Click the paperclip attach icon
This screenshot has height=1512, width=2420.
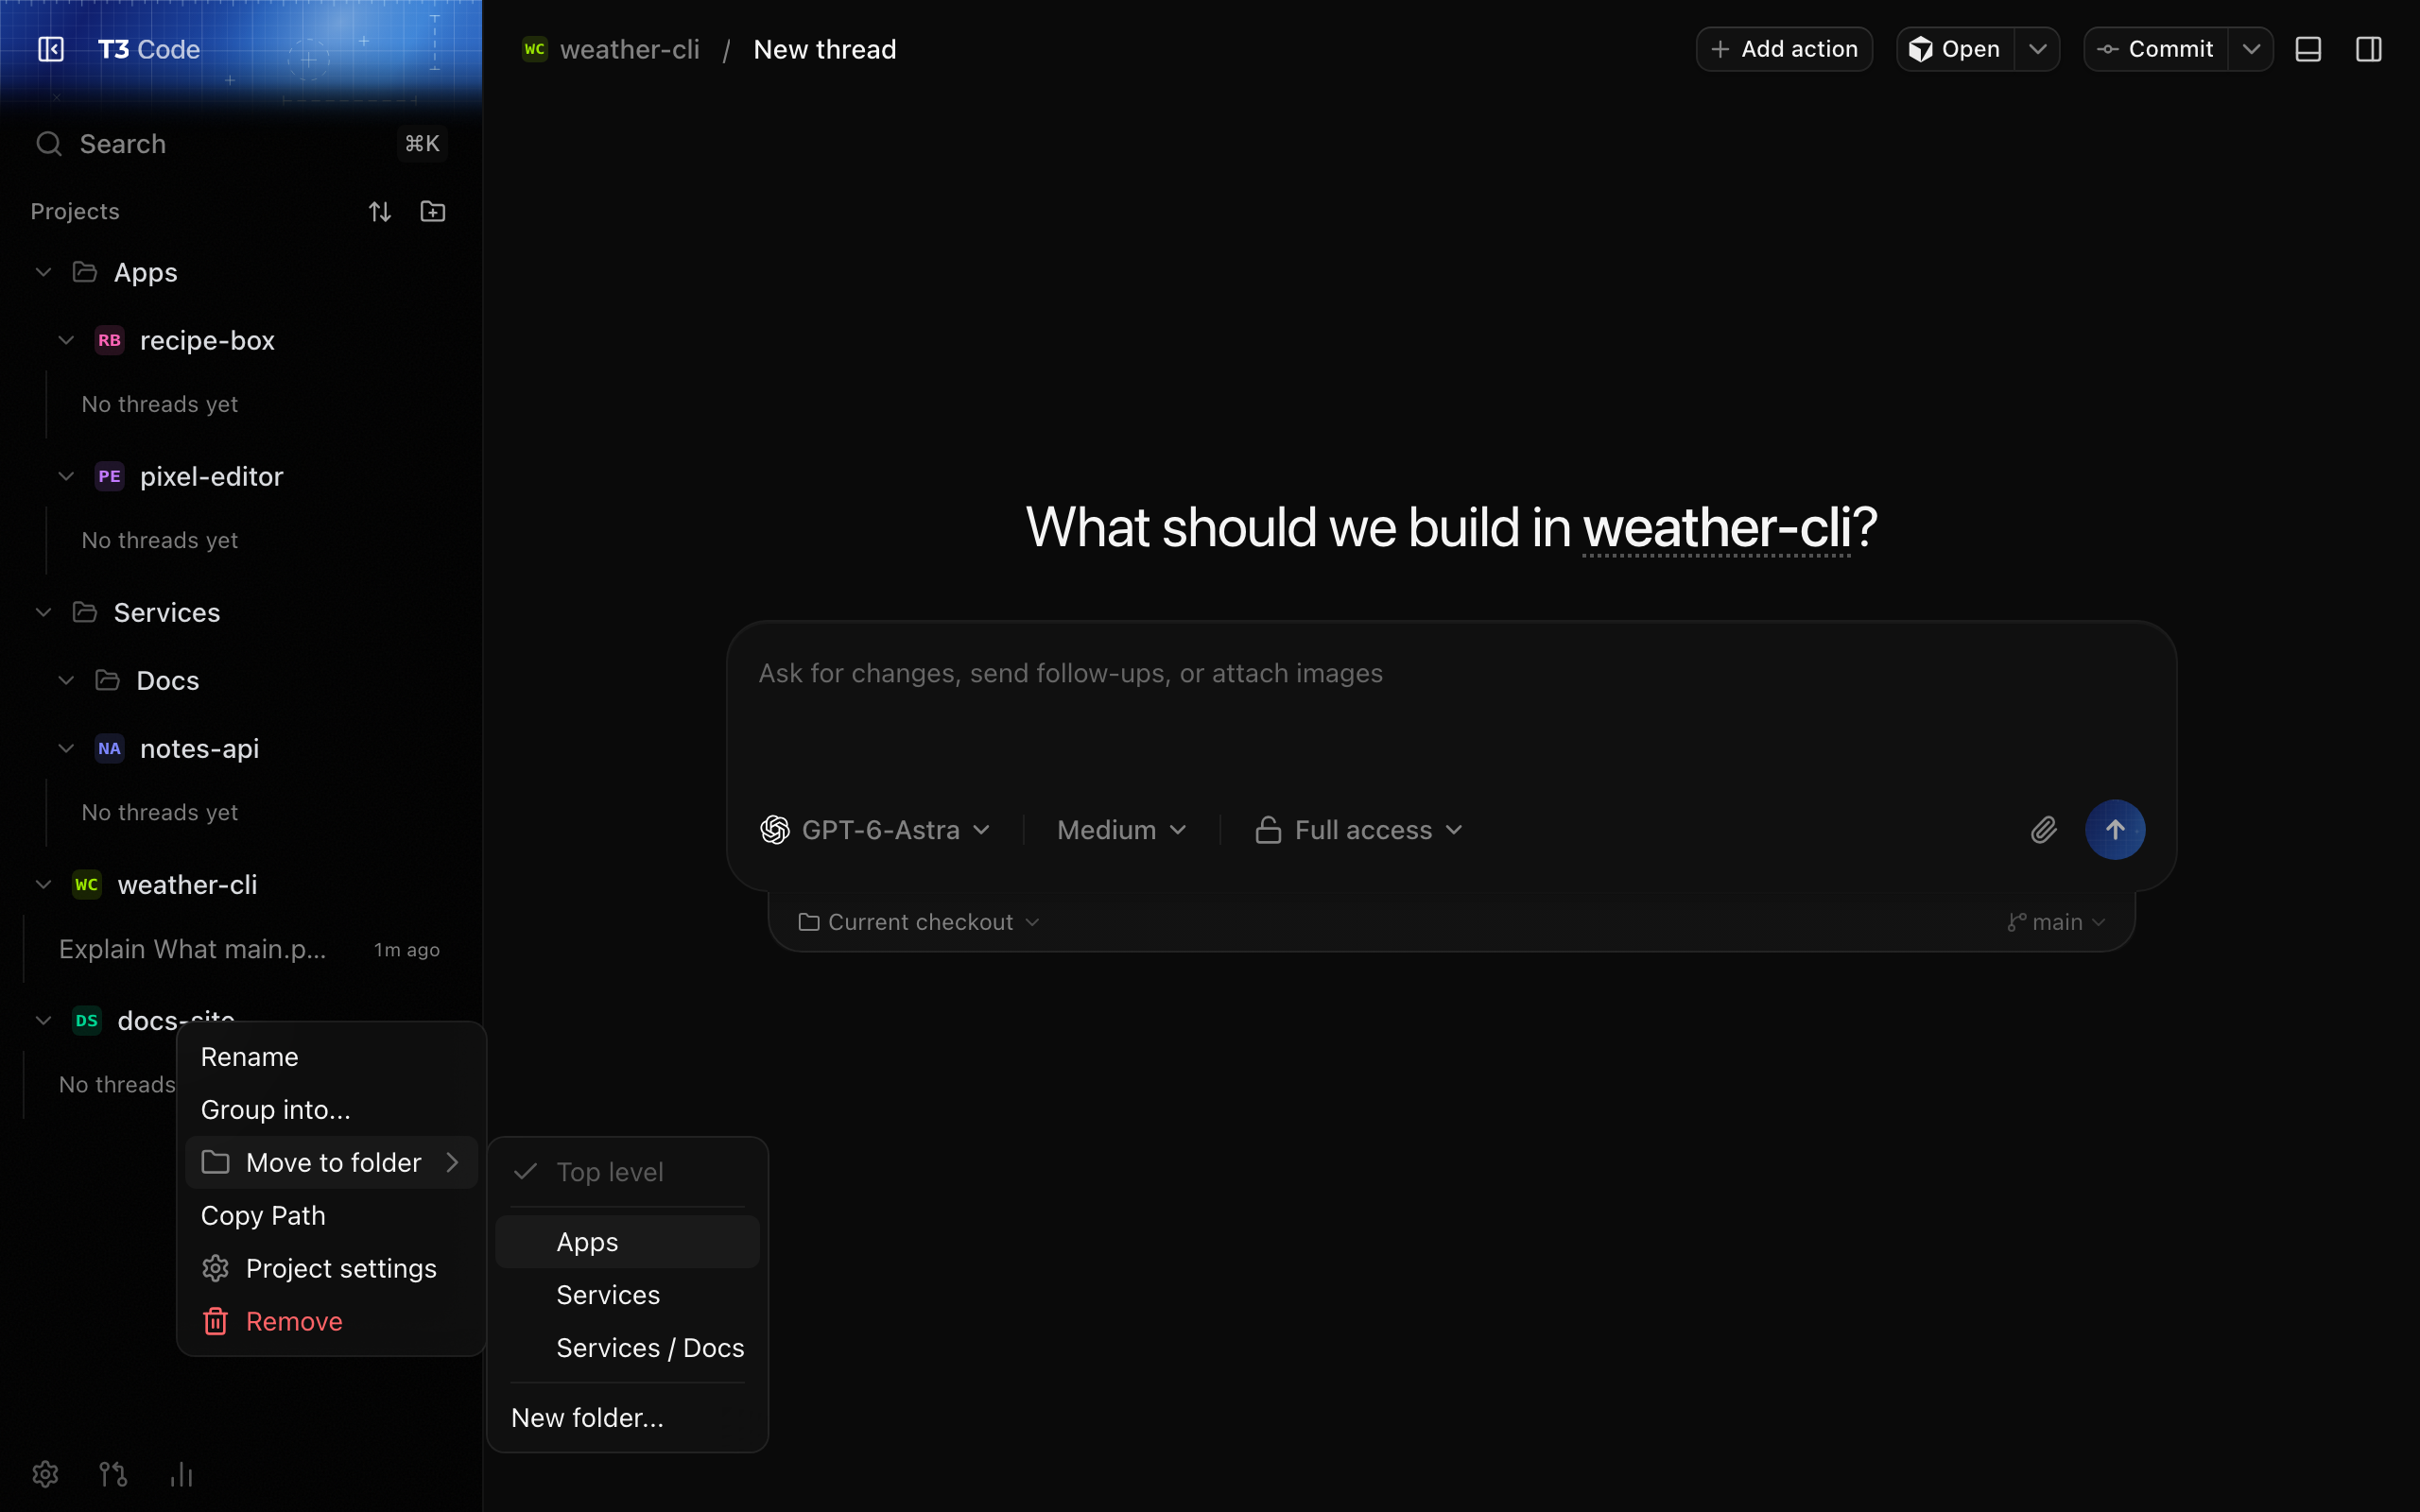tap(2043, 830)
